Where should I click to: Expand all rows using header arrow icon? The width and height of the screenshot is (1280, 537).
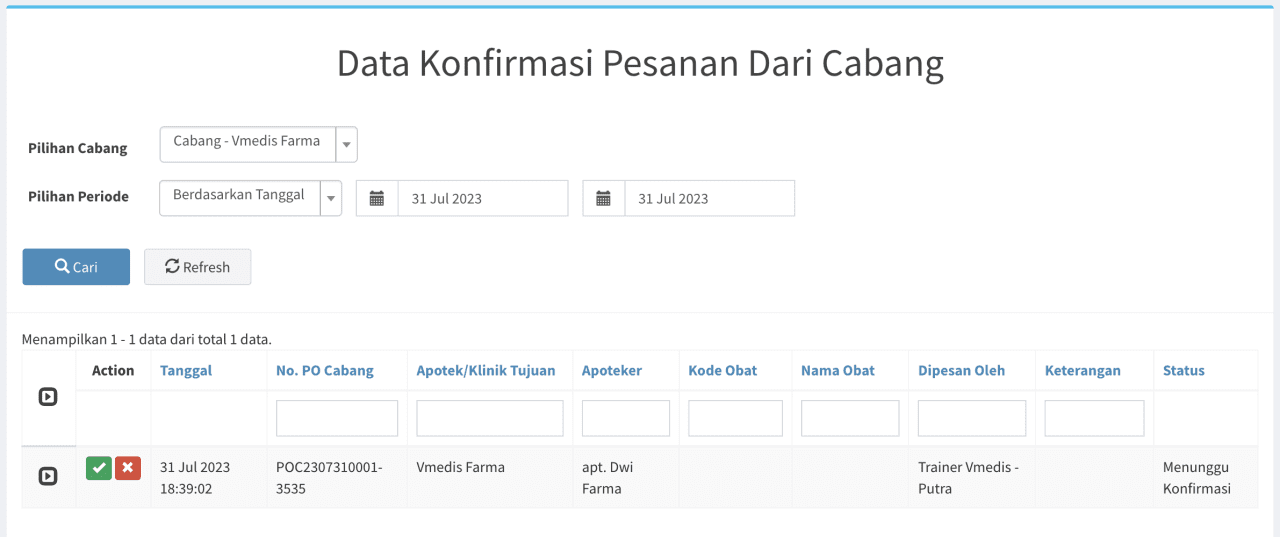click(48, 397)
